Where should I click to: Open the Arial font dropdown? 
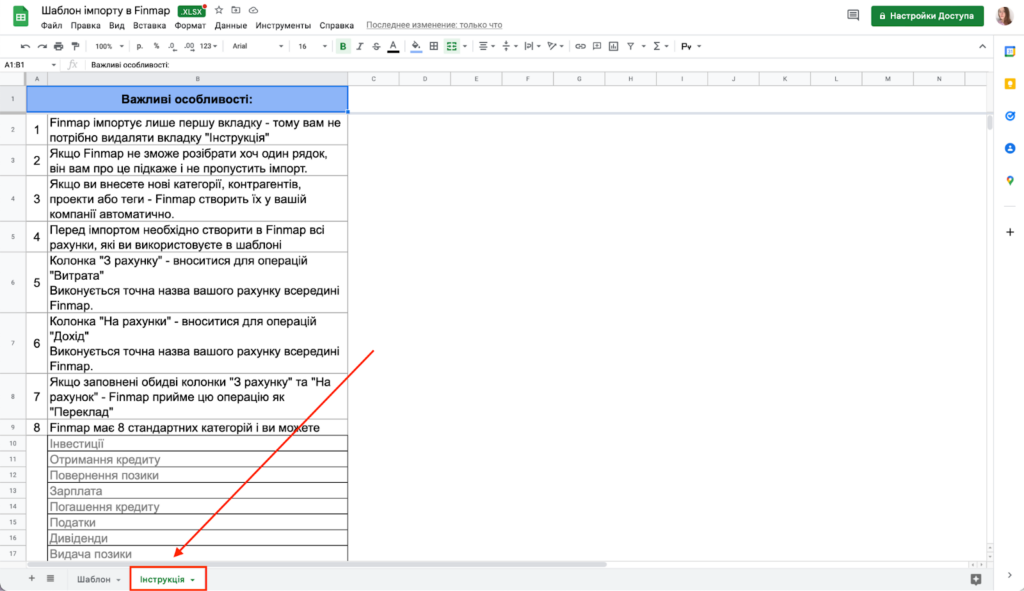pyautogui.click(x=258, y=46)
